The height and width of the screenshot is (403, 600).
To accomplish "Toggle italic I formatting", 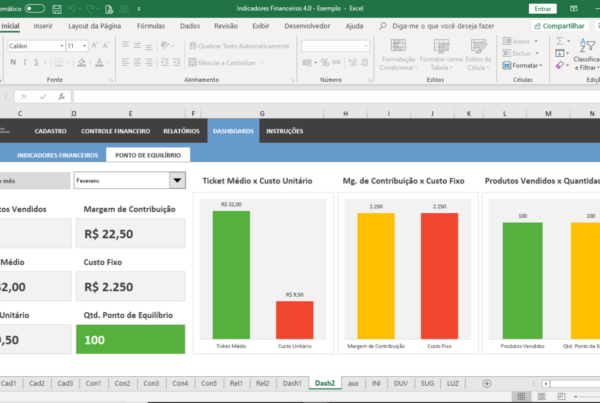I will [25, 62].
